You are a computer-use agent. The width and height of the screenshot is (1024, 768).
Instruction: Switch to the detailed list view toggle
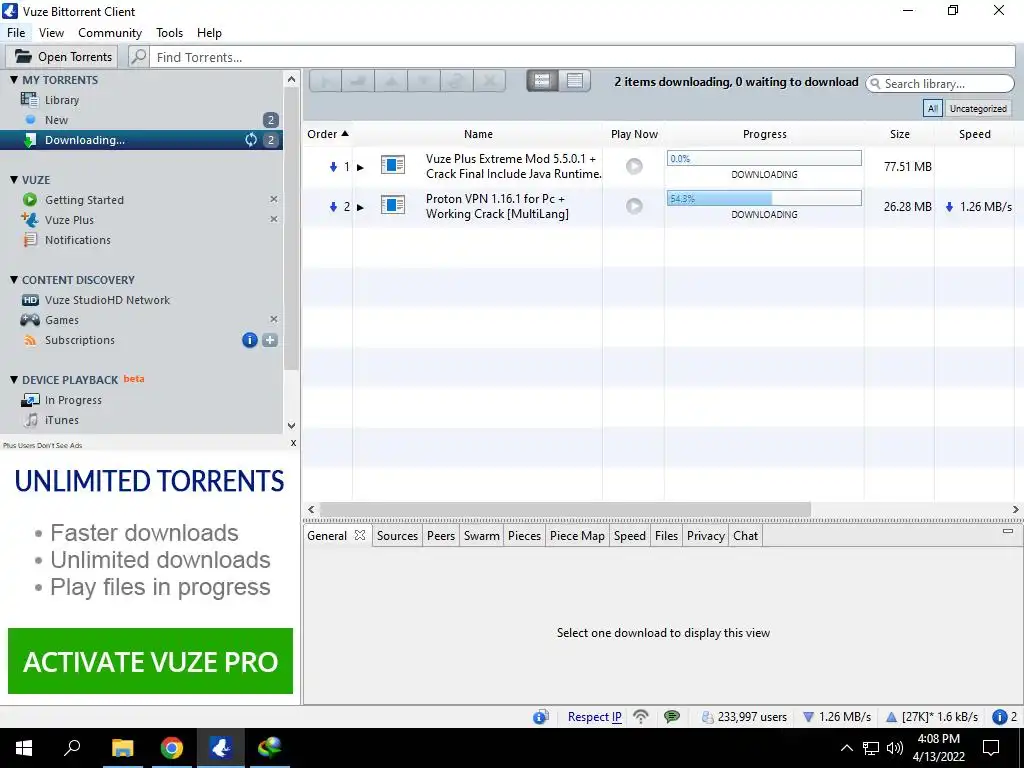pos(575,80)
